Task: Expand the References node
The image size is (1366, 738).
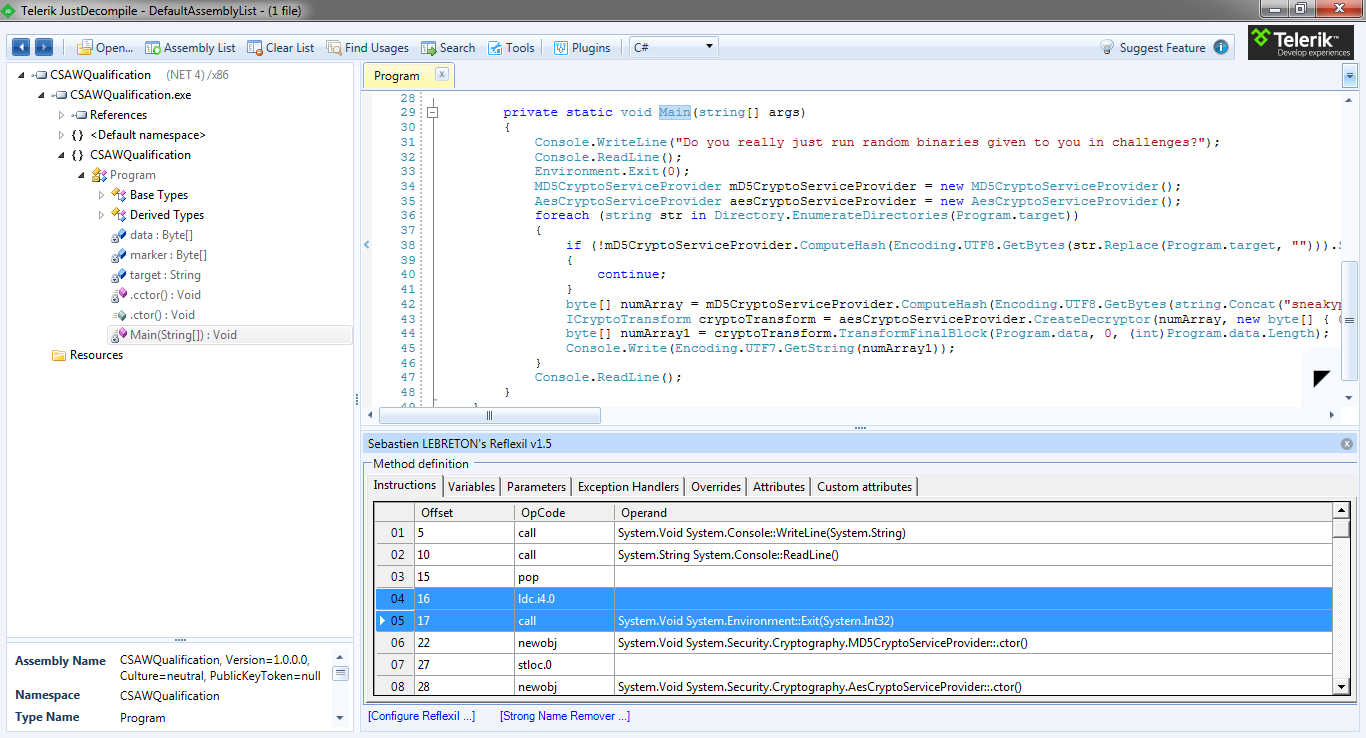Action: 61,115
